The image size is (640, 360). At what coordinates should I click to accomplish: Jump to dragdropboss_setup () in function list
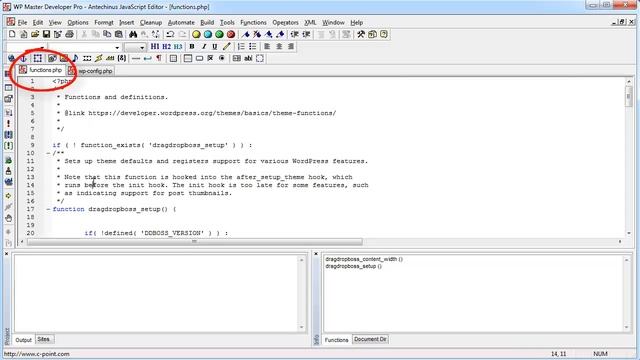tap(353, 266)
